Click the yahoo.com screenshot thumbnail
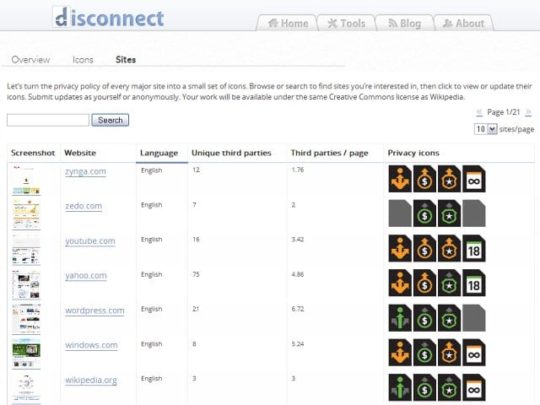Viewport: 540px width, 405px height. [26, 284]
